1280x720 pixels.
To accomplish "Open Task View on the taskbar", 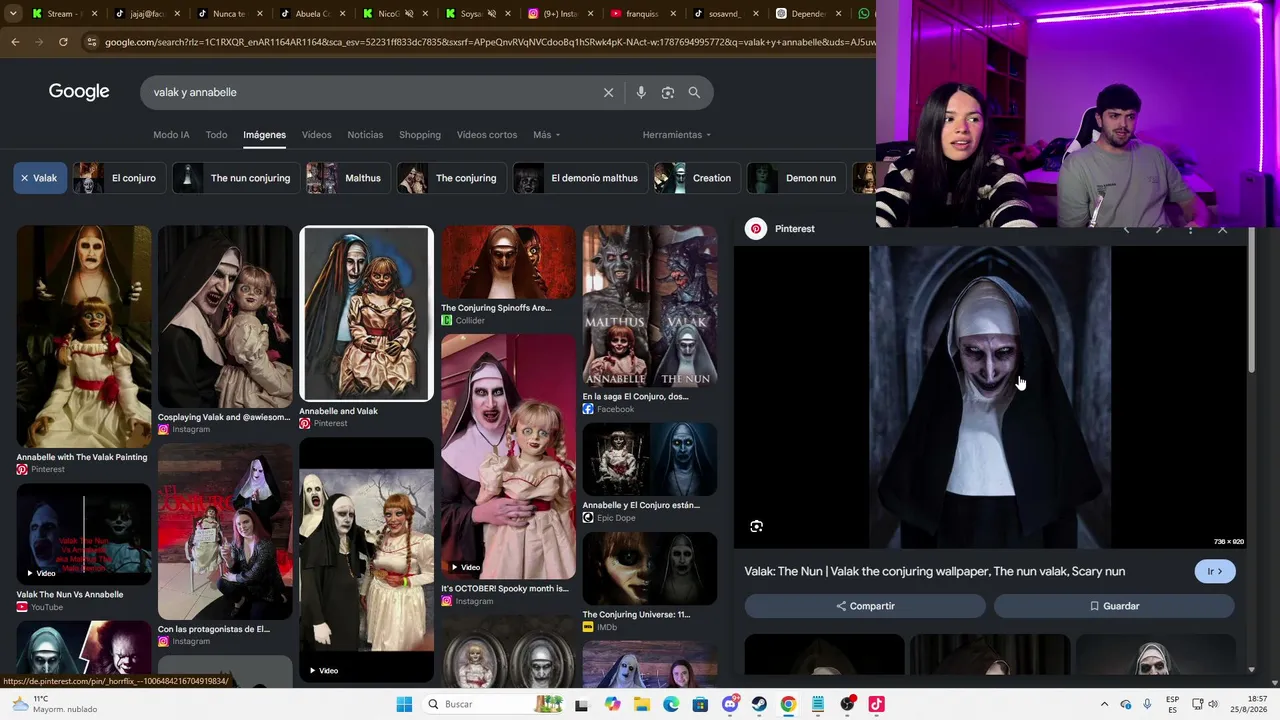I will point(581,704).
